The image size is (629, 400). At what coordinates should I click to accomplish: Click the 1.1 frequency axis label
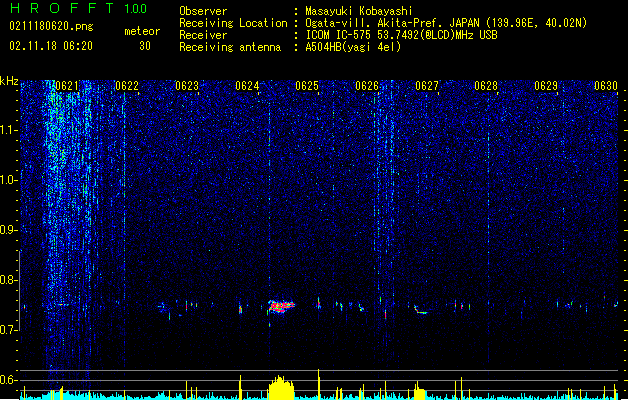(x=9, y=130)
